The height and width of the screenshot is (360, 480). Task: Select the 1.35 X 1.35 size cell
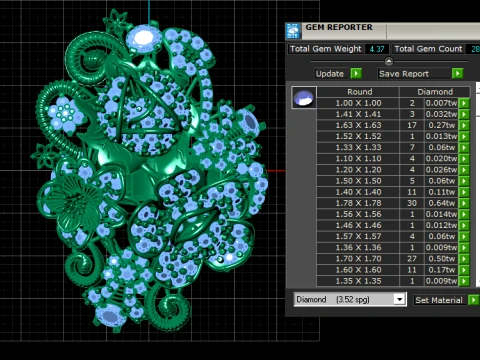pos(358,281)
